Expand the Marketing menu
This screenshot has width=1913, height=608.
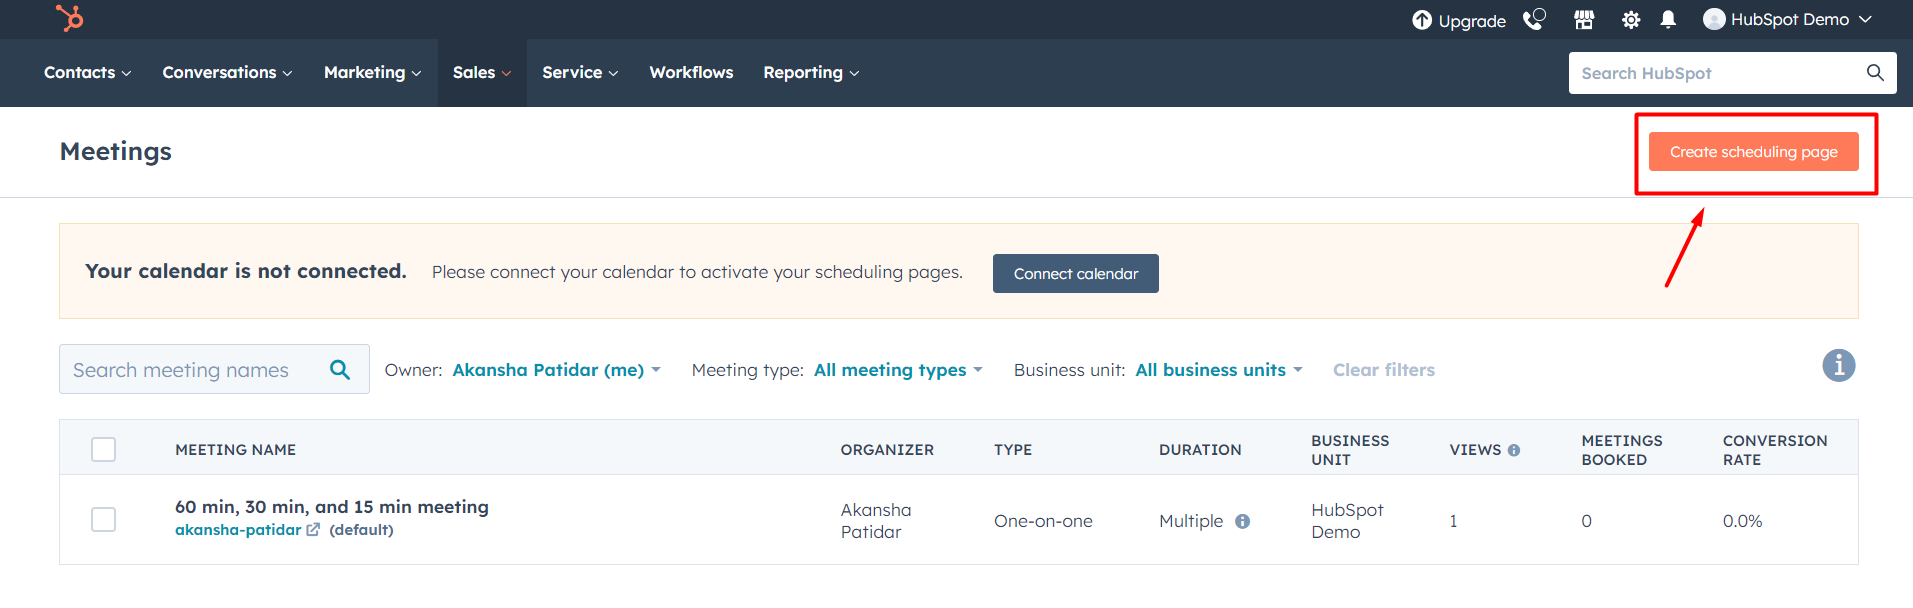click(x=372, y=72)
